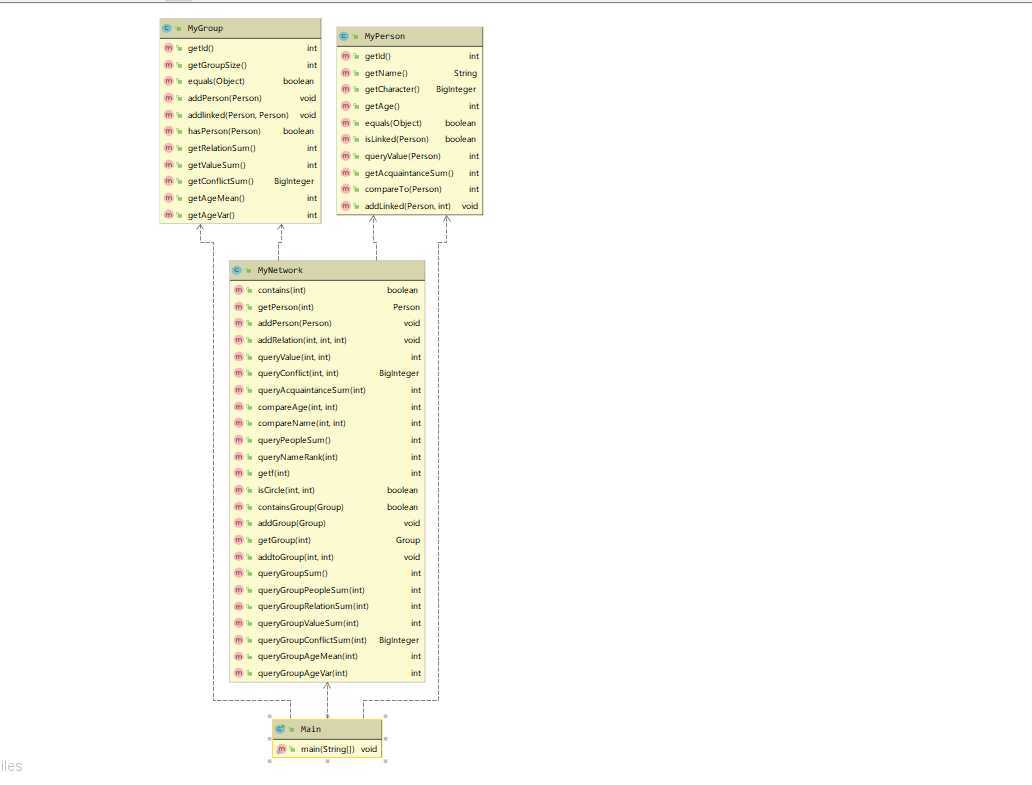Click the method icon for getAcquaintanceSum()

click(346, 173)
